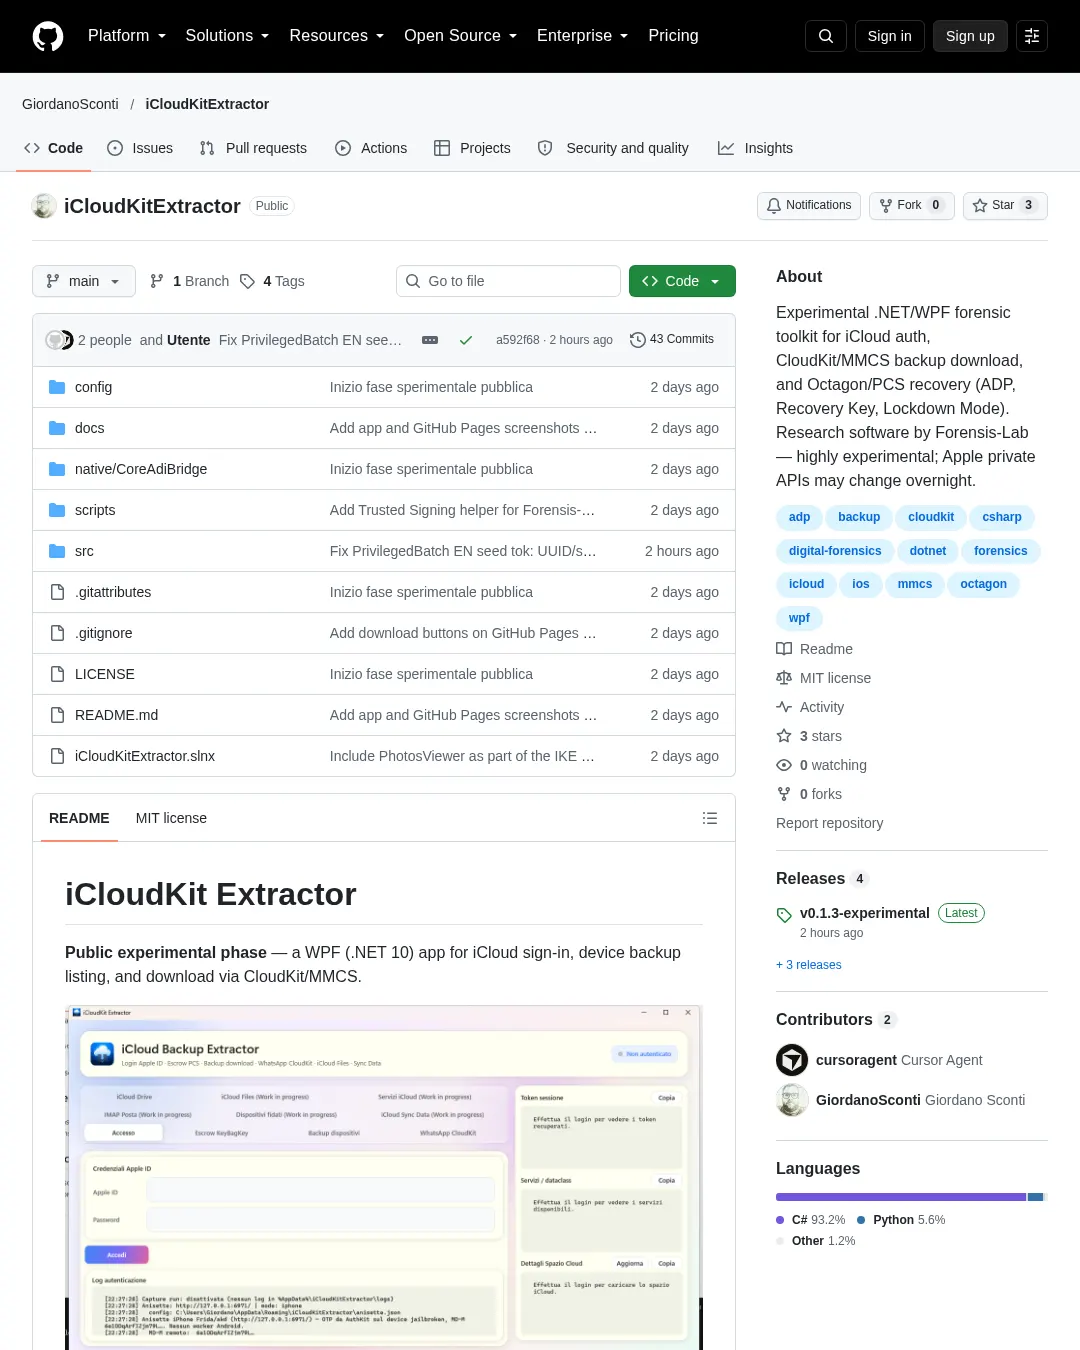Screen dimensions: 1080x1350
Task: Open the Pull requests tab
Action: (x=253, y=148)
